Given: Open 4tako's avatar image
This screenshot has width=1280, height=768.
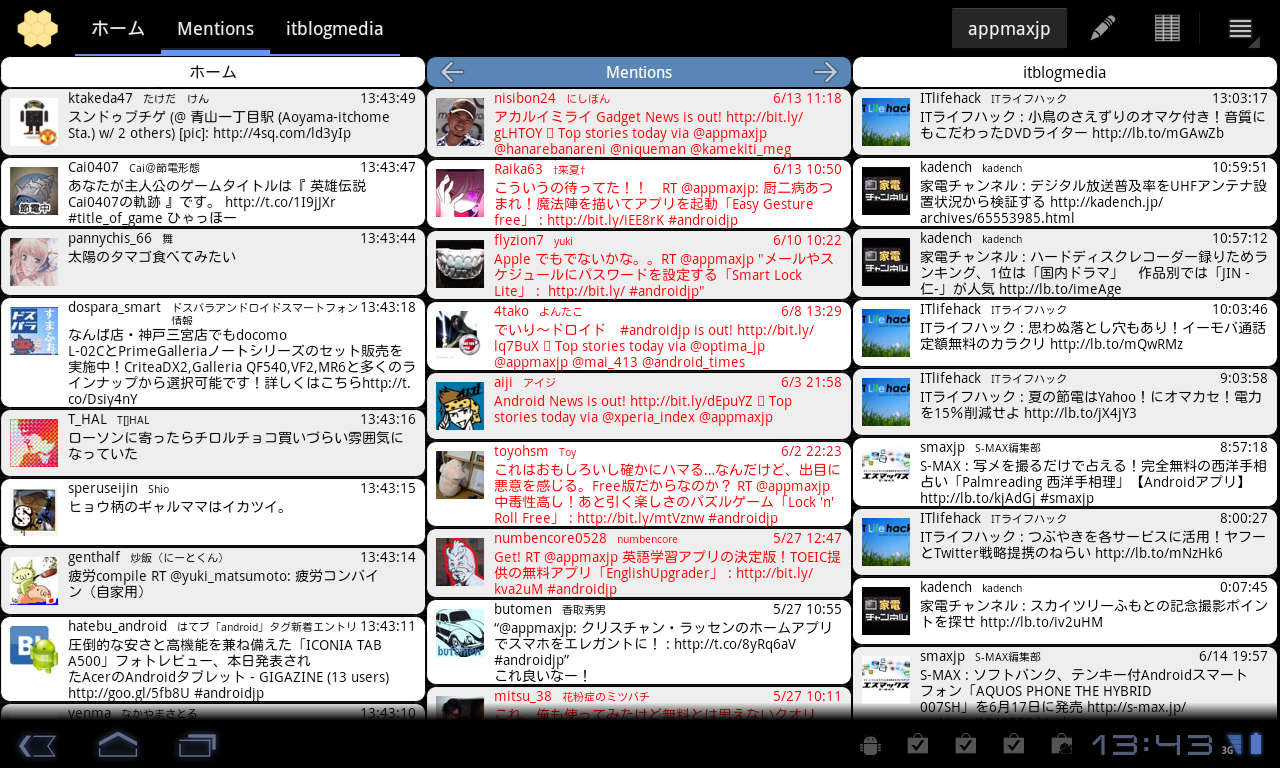Looking at the screenshot, I should point(460,335).
